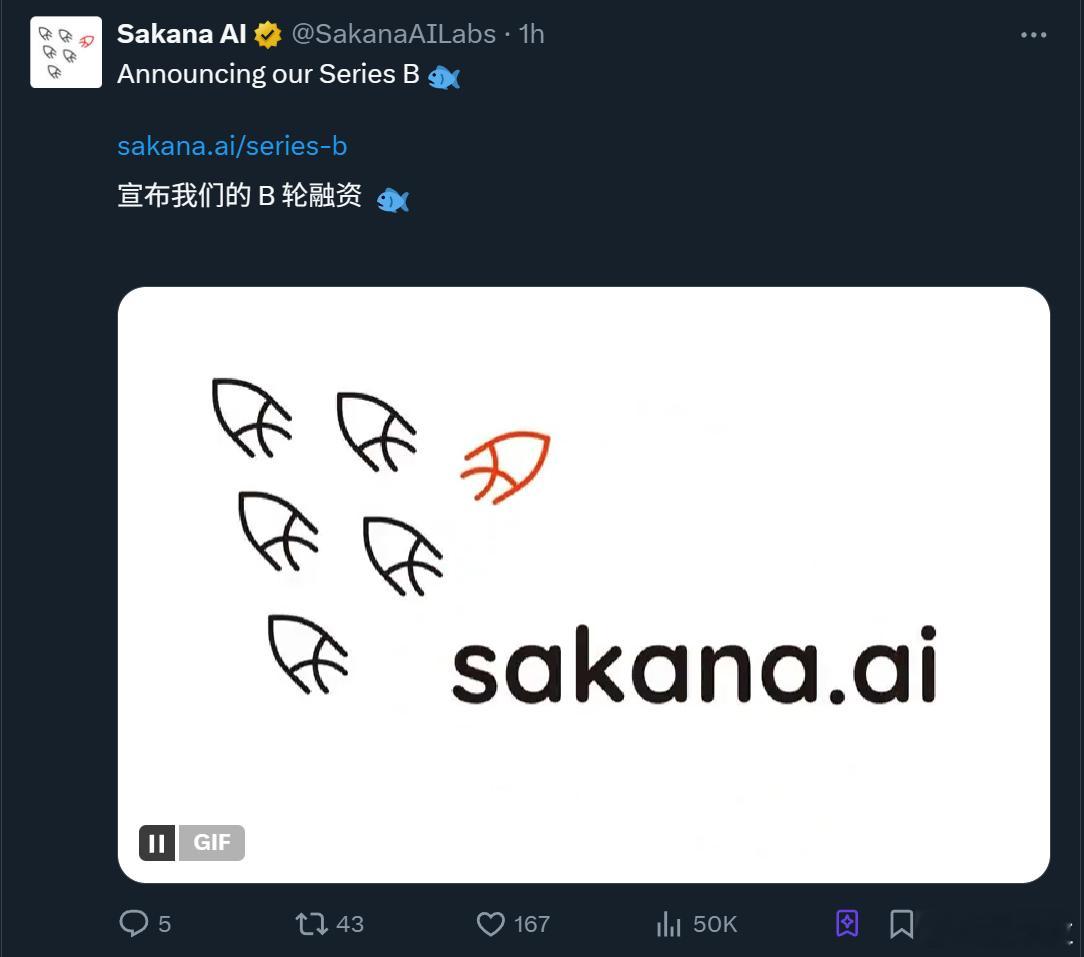This screenshot has width=1084, height=957.
Task: Click the fish emoji after Announcing our Series B
Action: pyautogui.click(x=446, y=75)
